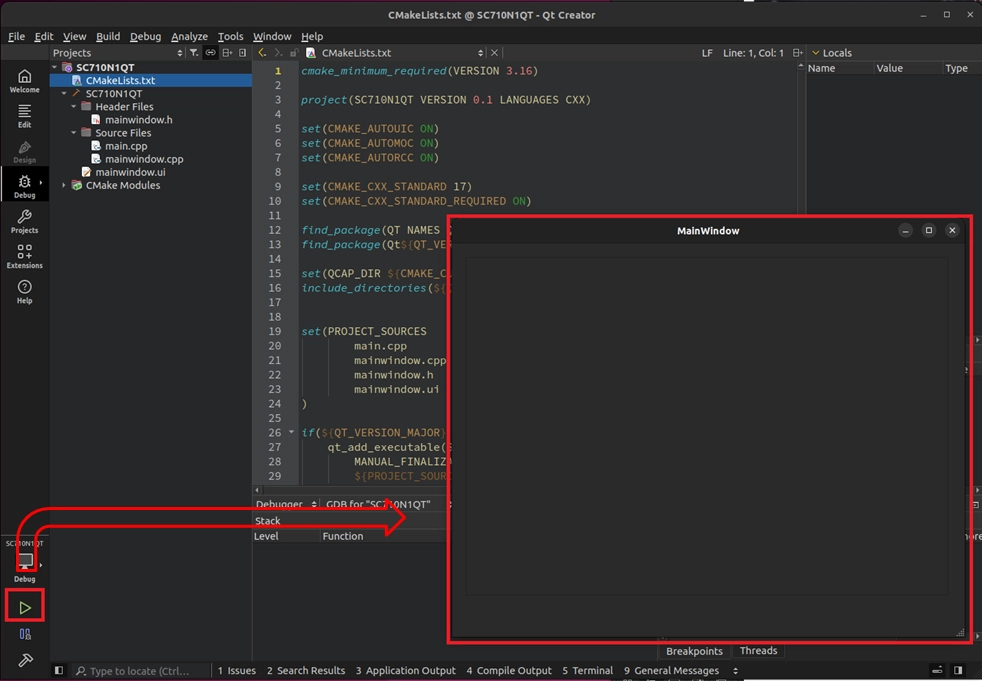Switch to Edit mode in sidebar
982x681 pixels.
point(24,115)
